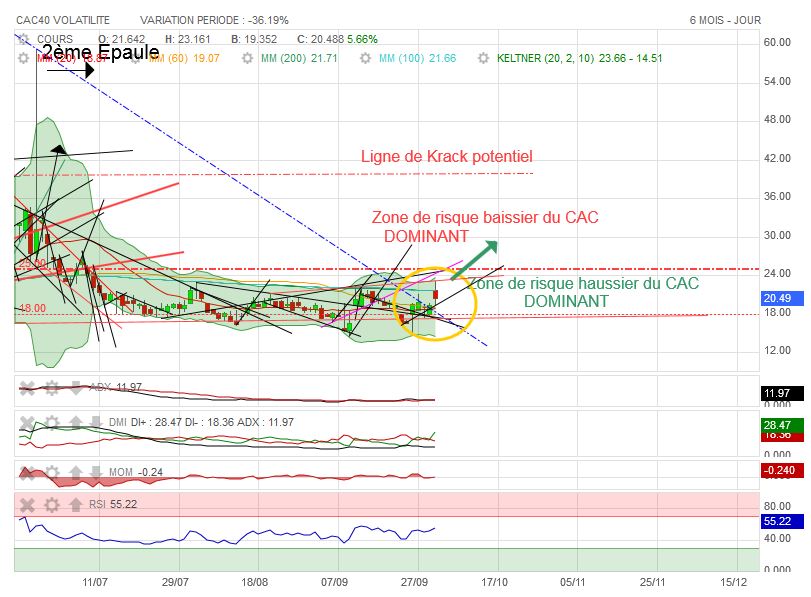
Task: Click the 05/11 date axis label
Action: [573, 582]
